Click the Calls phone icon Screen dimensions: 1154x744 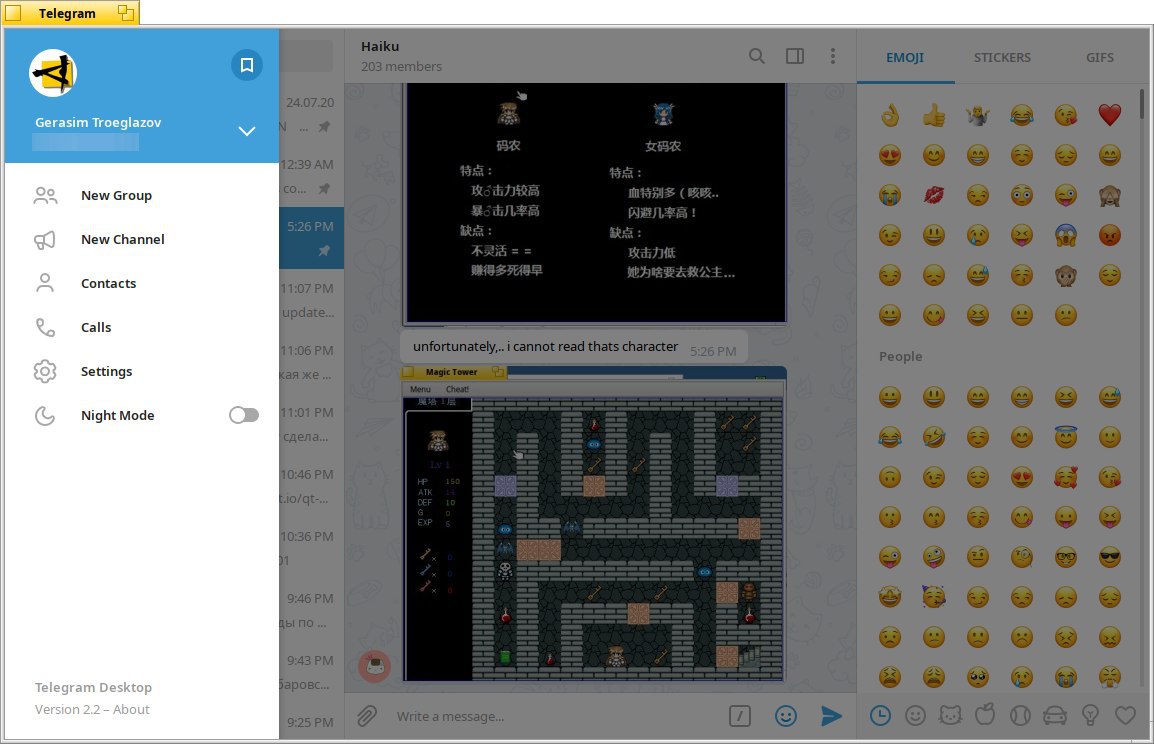pyautogui.click(x=45, y=327)
